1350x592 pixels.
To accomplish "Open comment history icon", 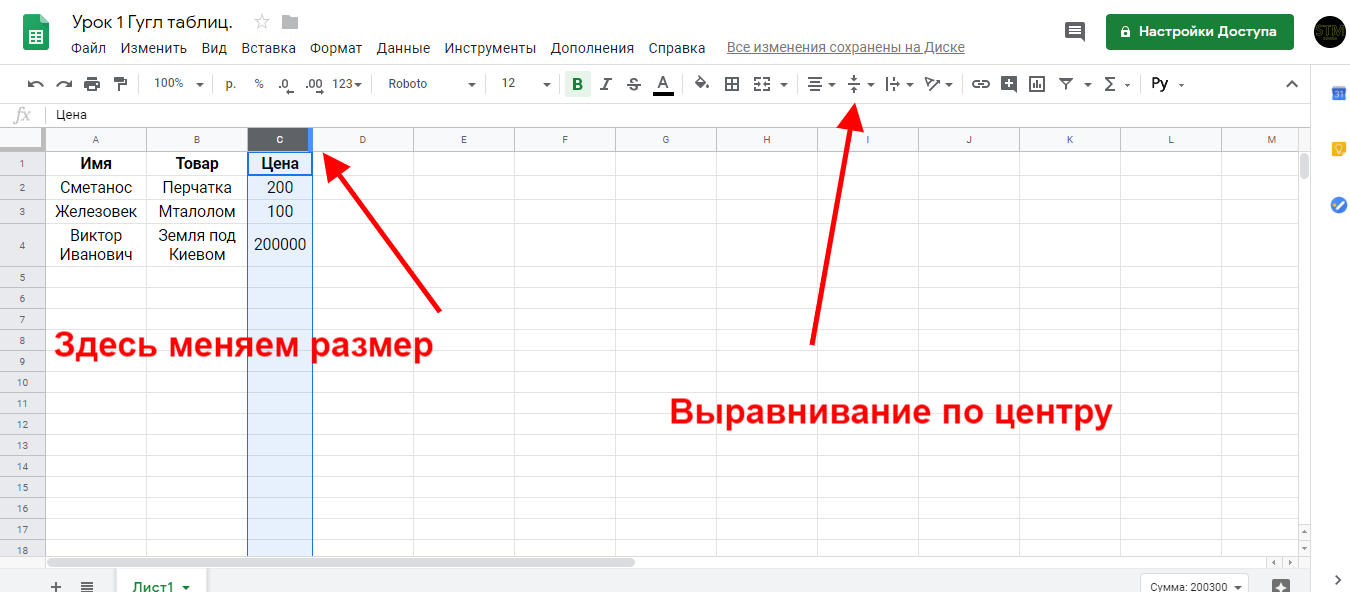I will click(x=1075, y=32).
